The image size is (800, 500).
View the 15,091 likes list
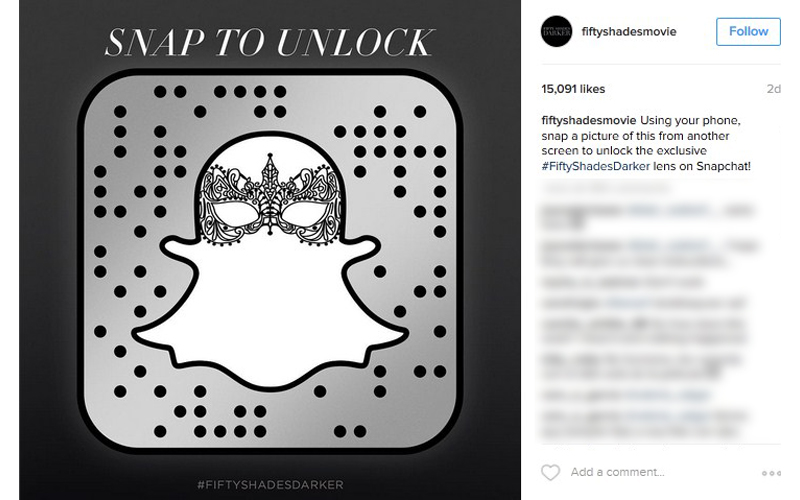point(573,89)
